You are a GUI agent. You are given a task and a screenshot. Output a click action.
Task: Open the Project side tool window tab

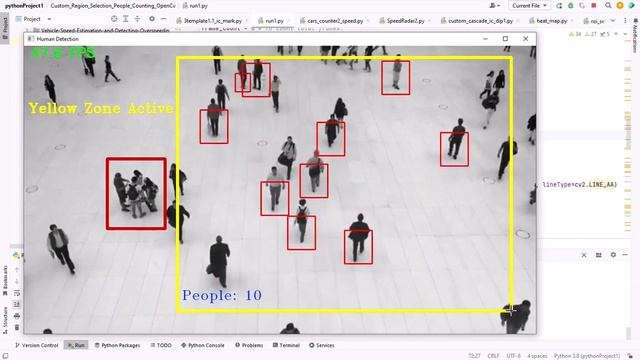(5, 28)
